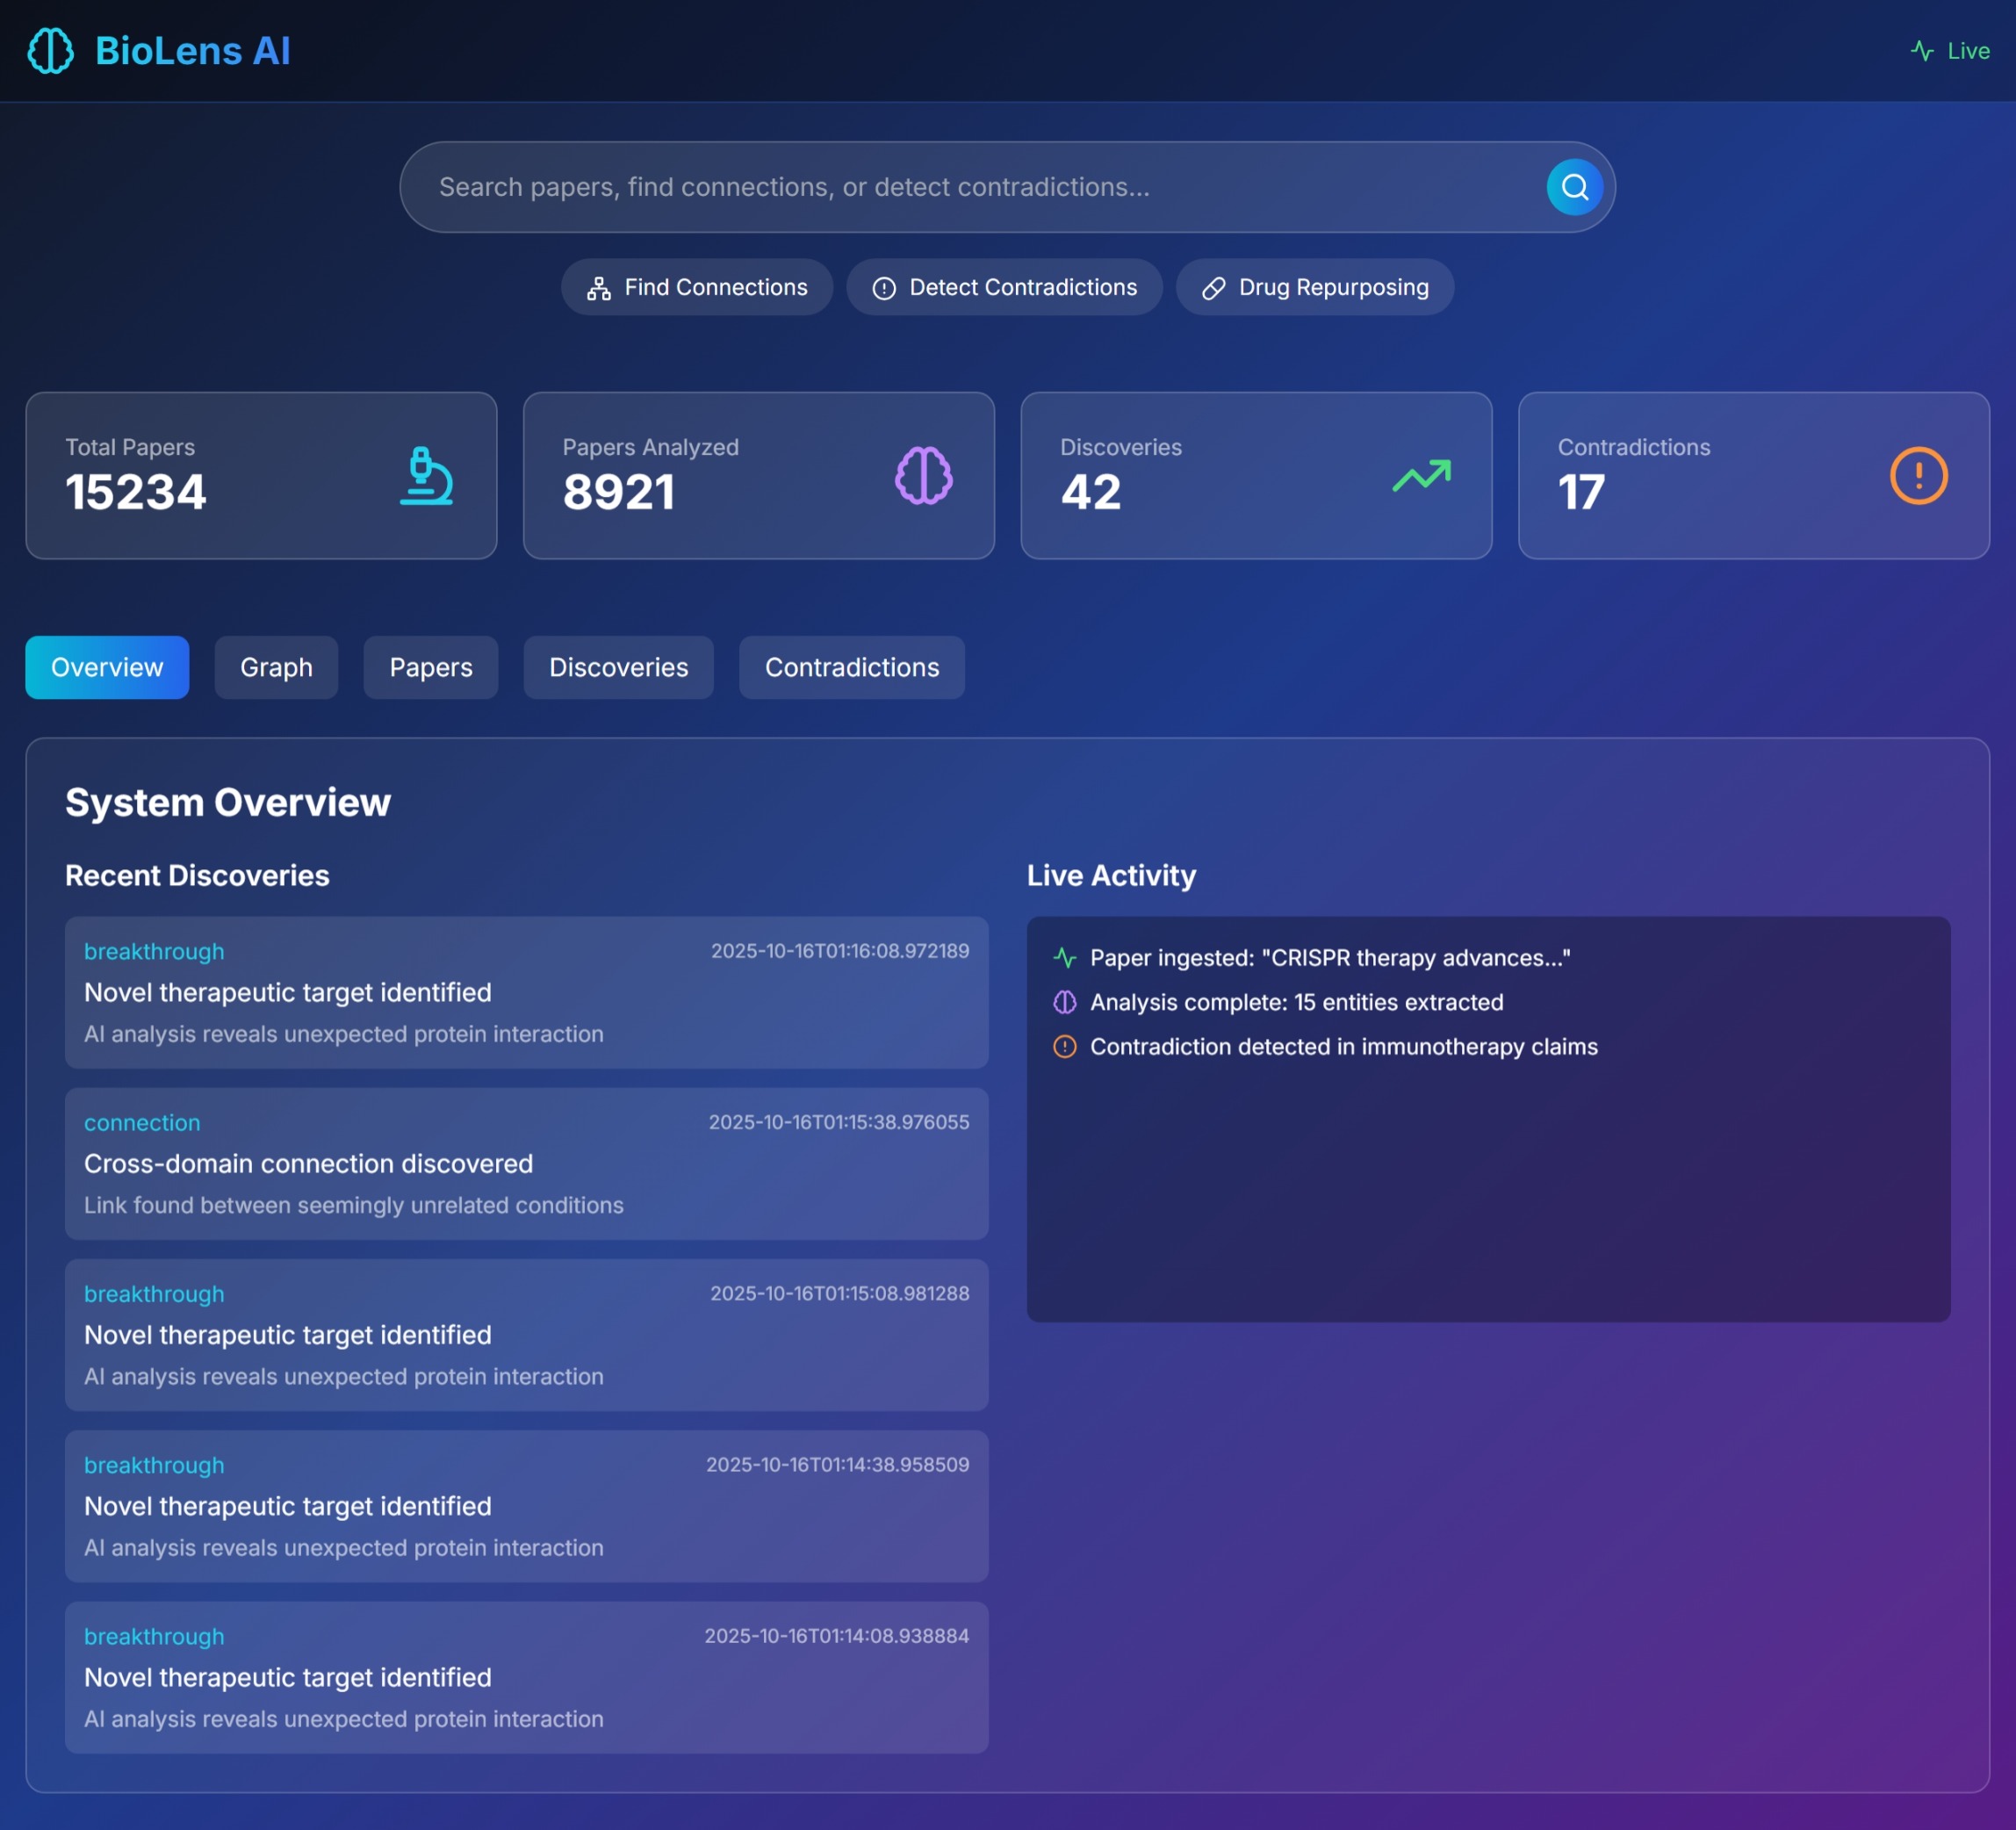Click the Live pulse status icon

(x=1921, y=51)
